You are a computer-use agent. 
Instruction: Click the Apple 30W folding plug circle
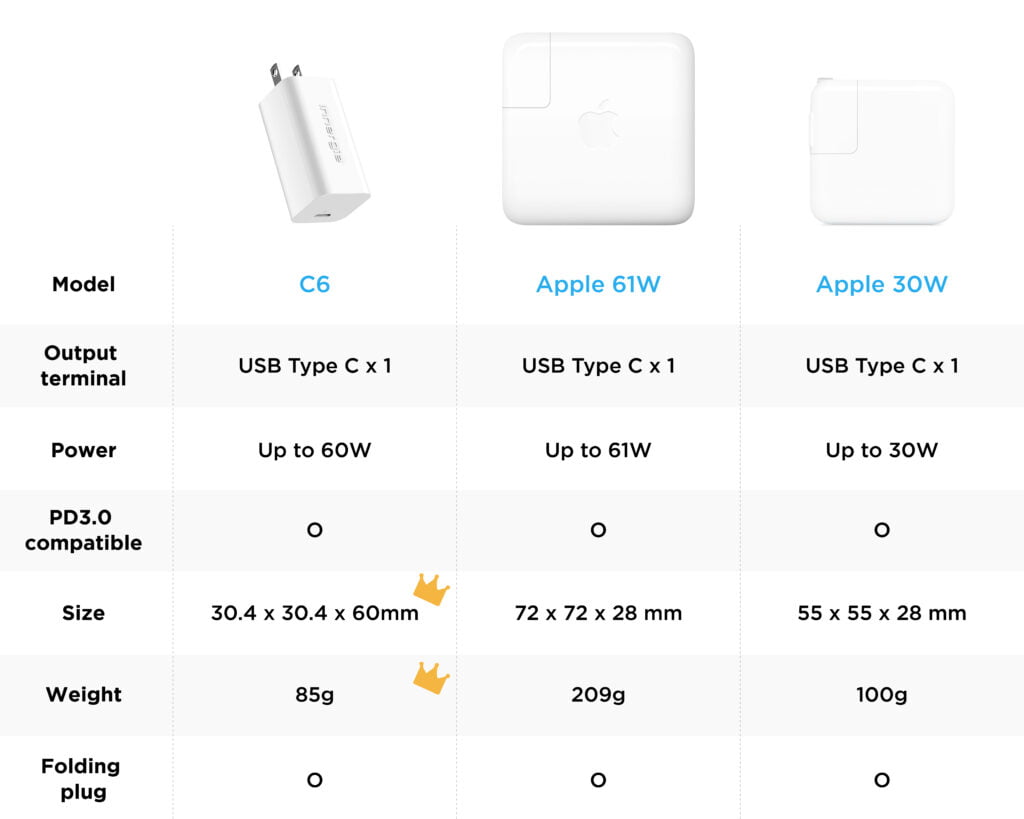[881, 780]
